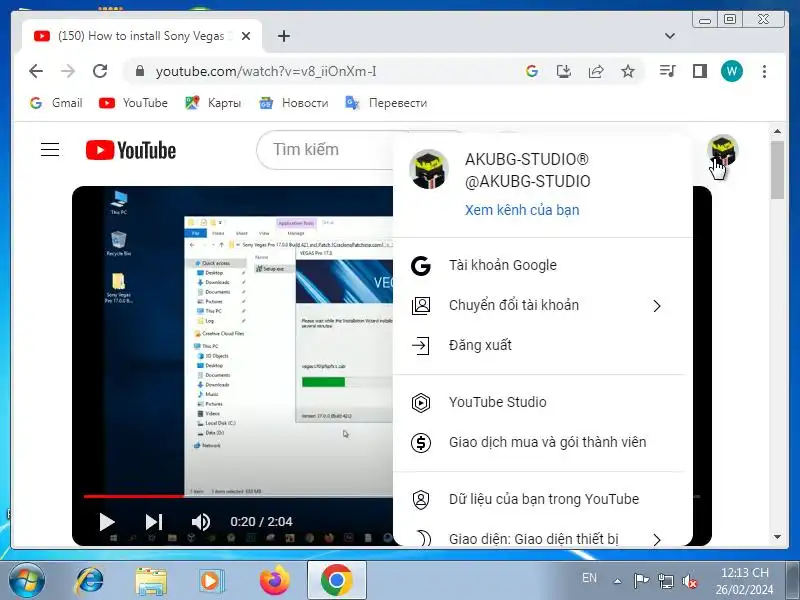The image size is (800, 600).
Task: Open the media controls icon
Action: (x=667, y=71)
